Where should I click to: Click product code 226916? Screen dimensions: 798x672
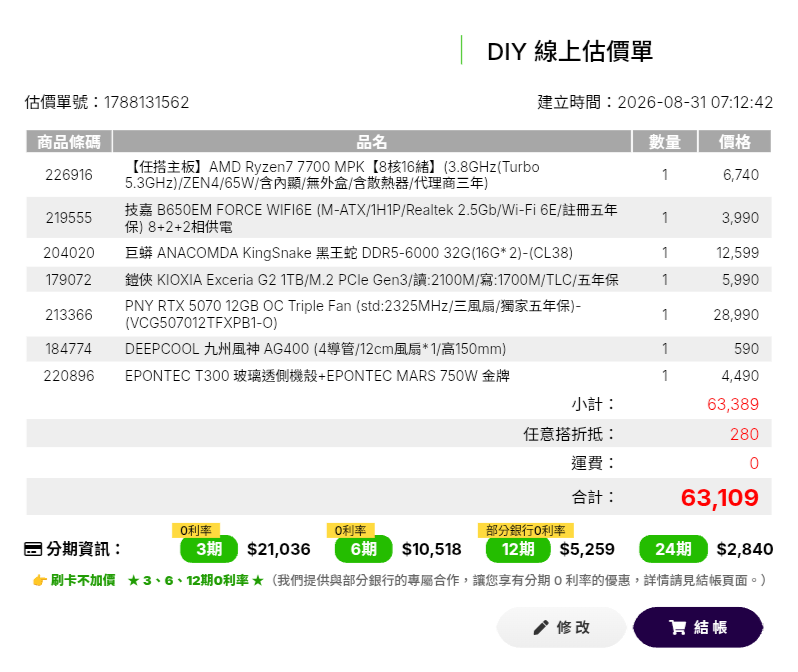click(69, 175)
